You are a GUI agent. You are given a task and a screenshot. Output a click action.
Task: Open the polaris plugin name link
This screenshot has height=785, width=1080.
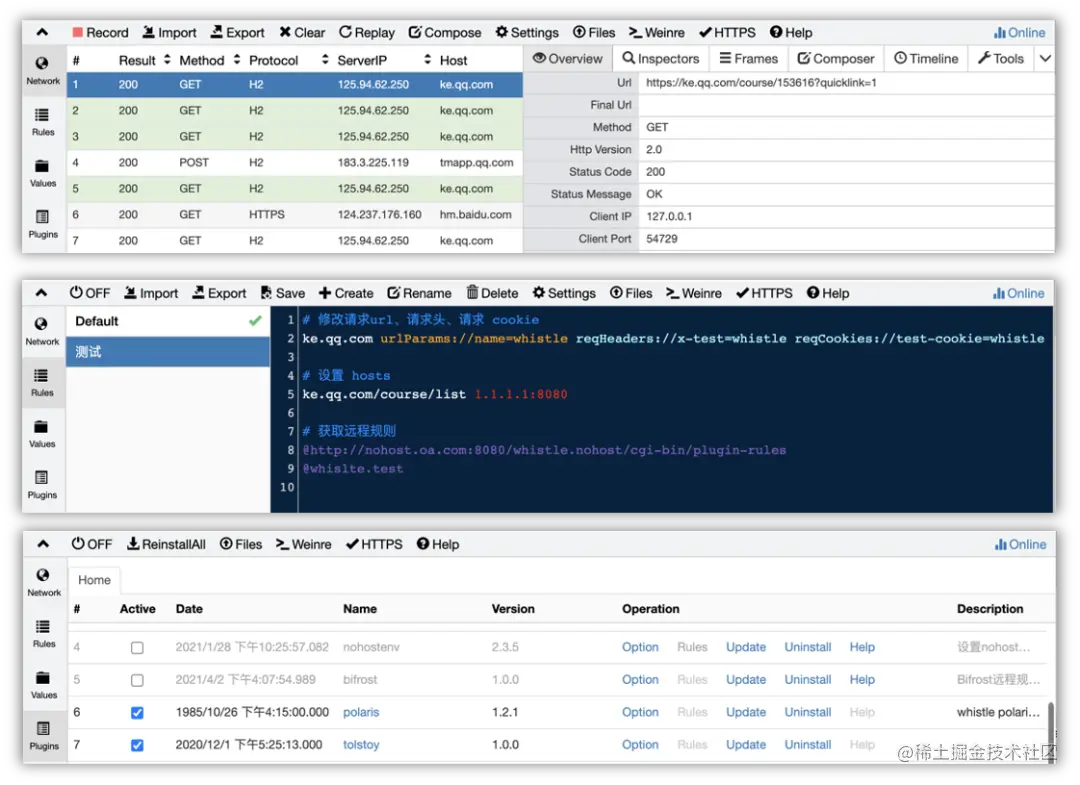click(361, 712)
